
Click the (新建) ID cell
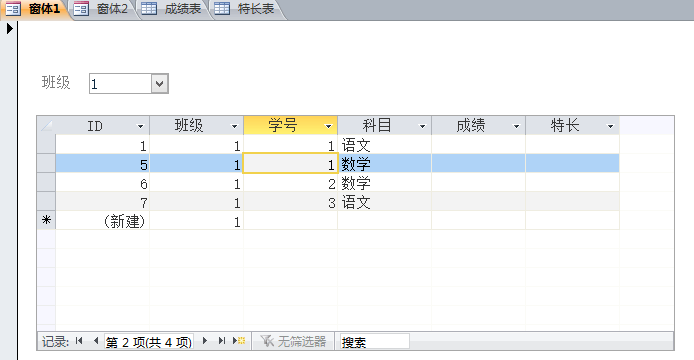103,221
